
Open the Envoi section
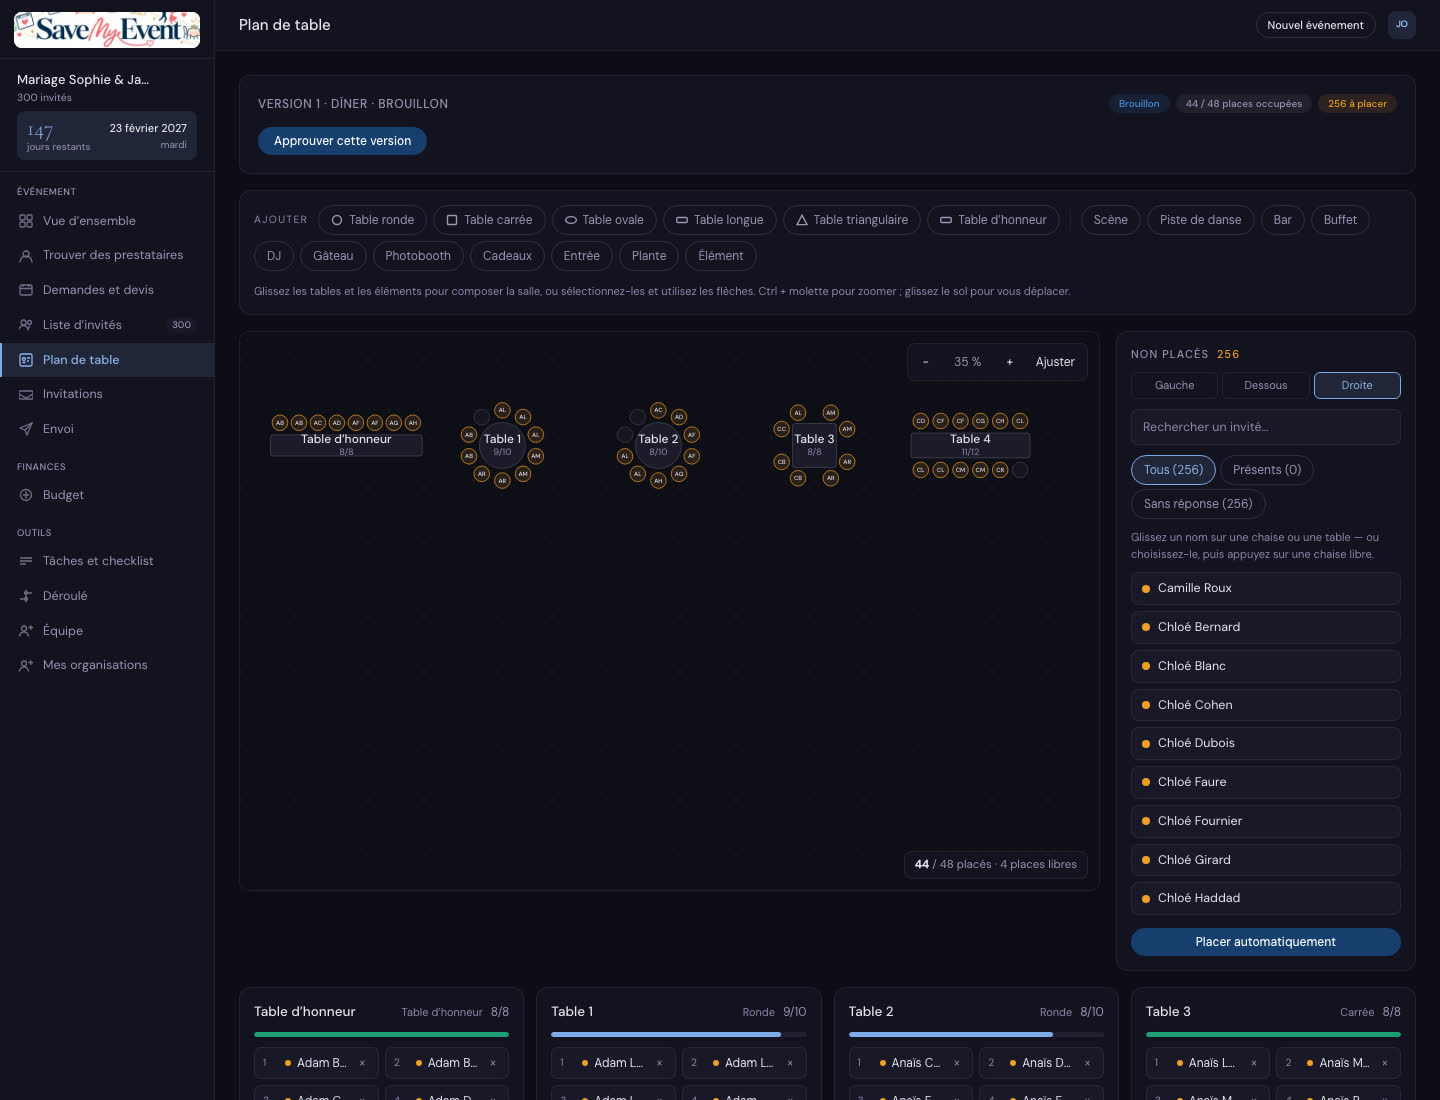pos(107,429)
